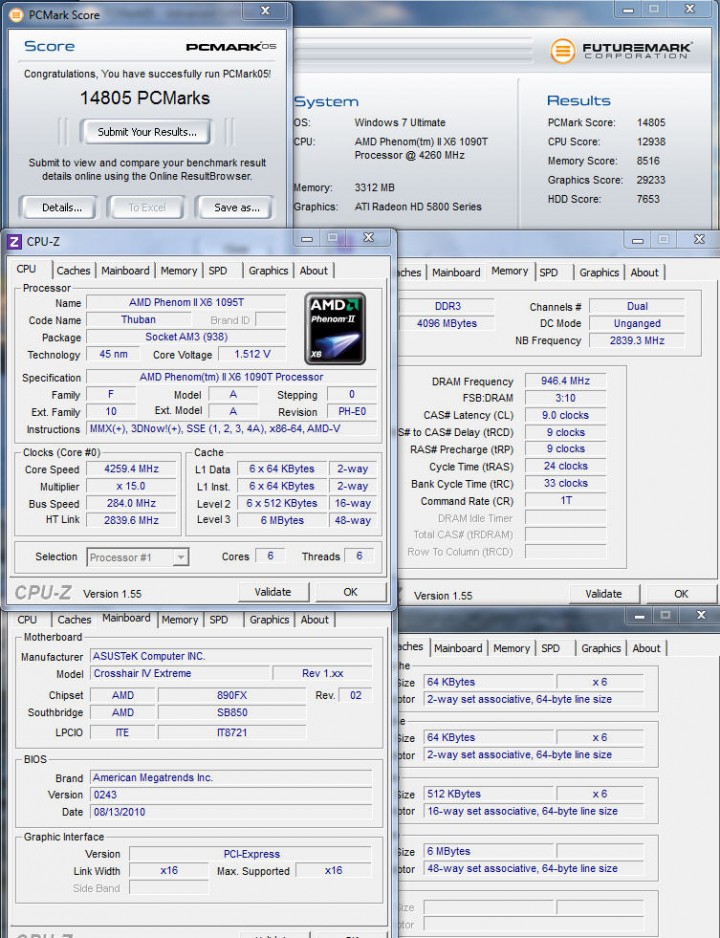Click the DC Mode Unganged value
The width and height of the screenshot is (720, 938).
[x=637, y=324]
